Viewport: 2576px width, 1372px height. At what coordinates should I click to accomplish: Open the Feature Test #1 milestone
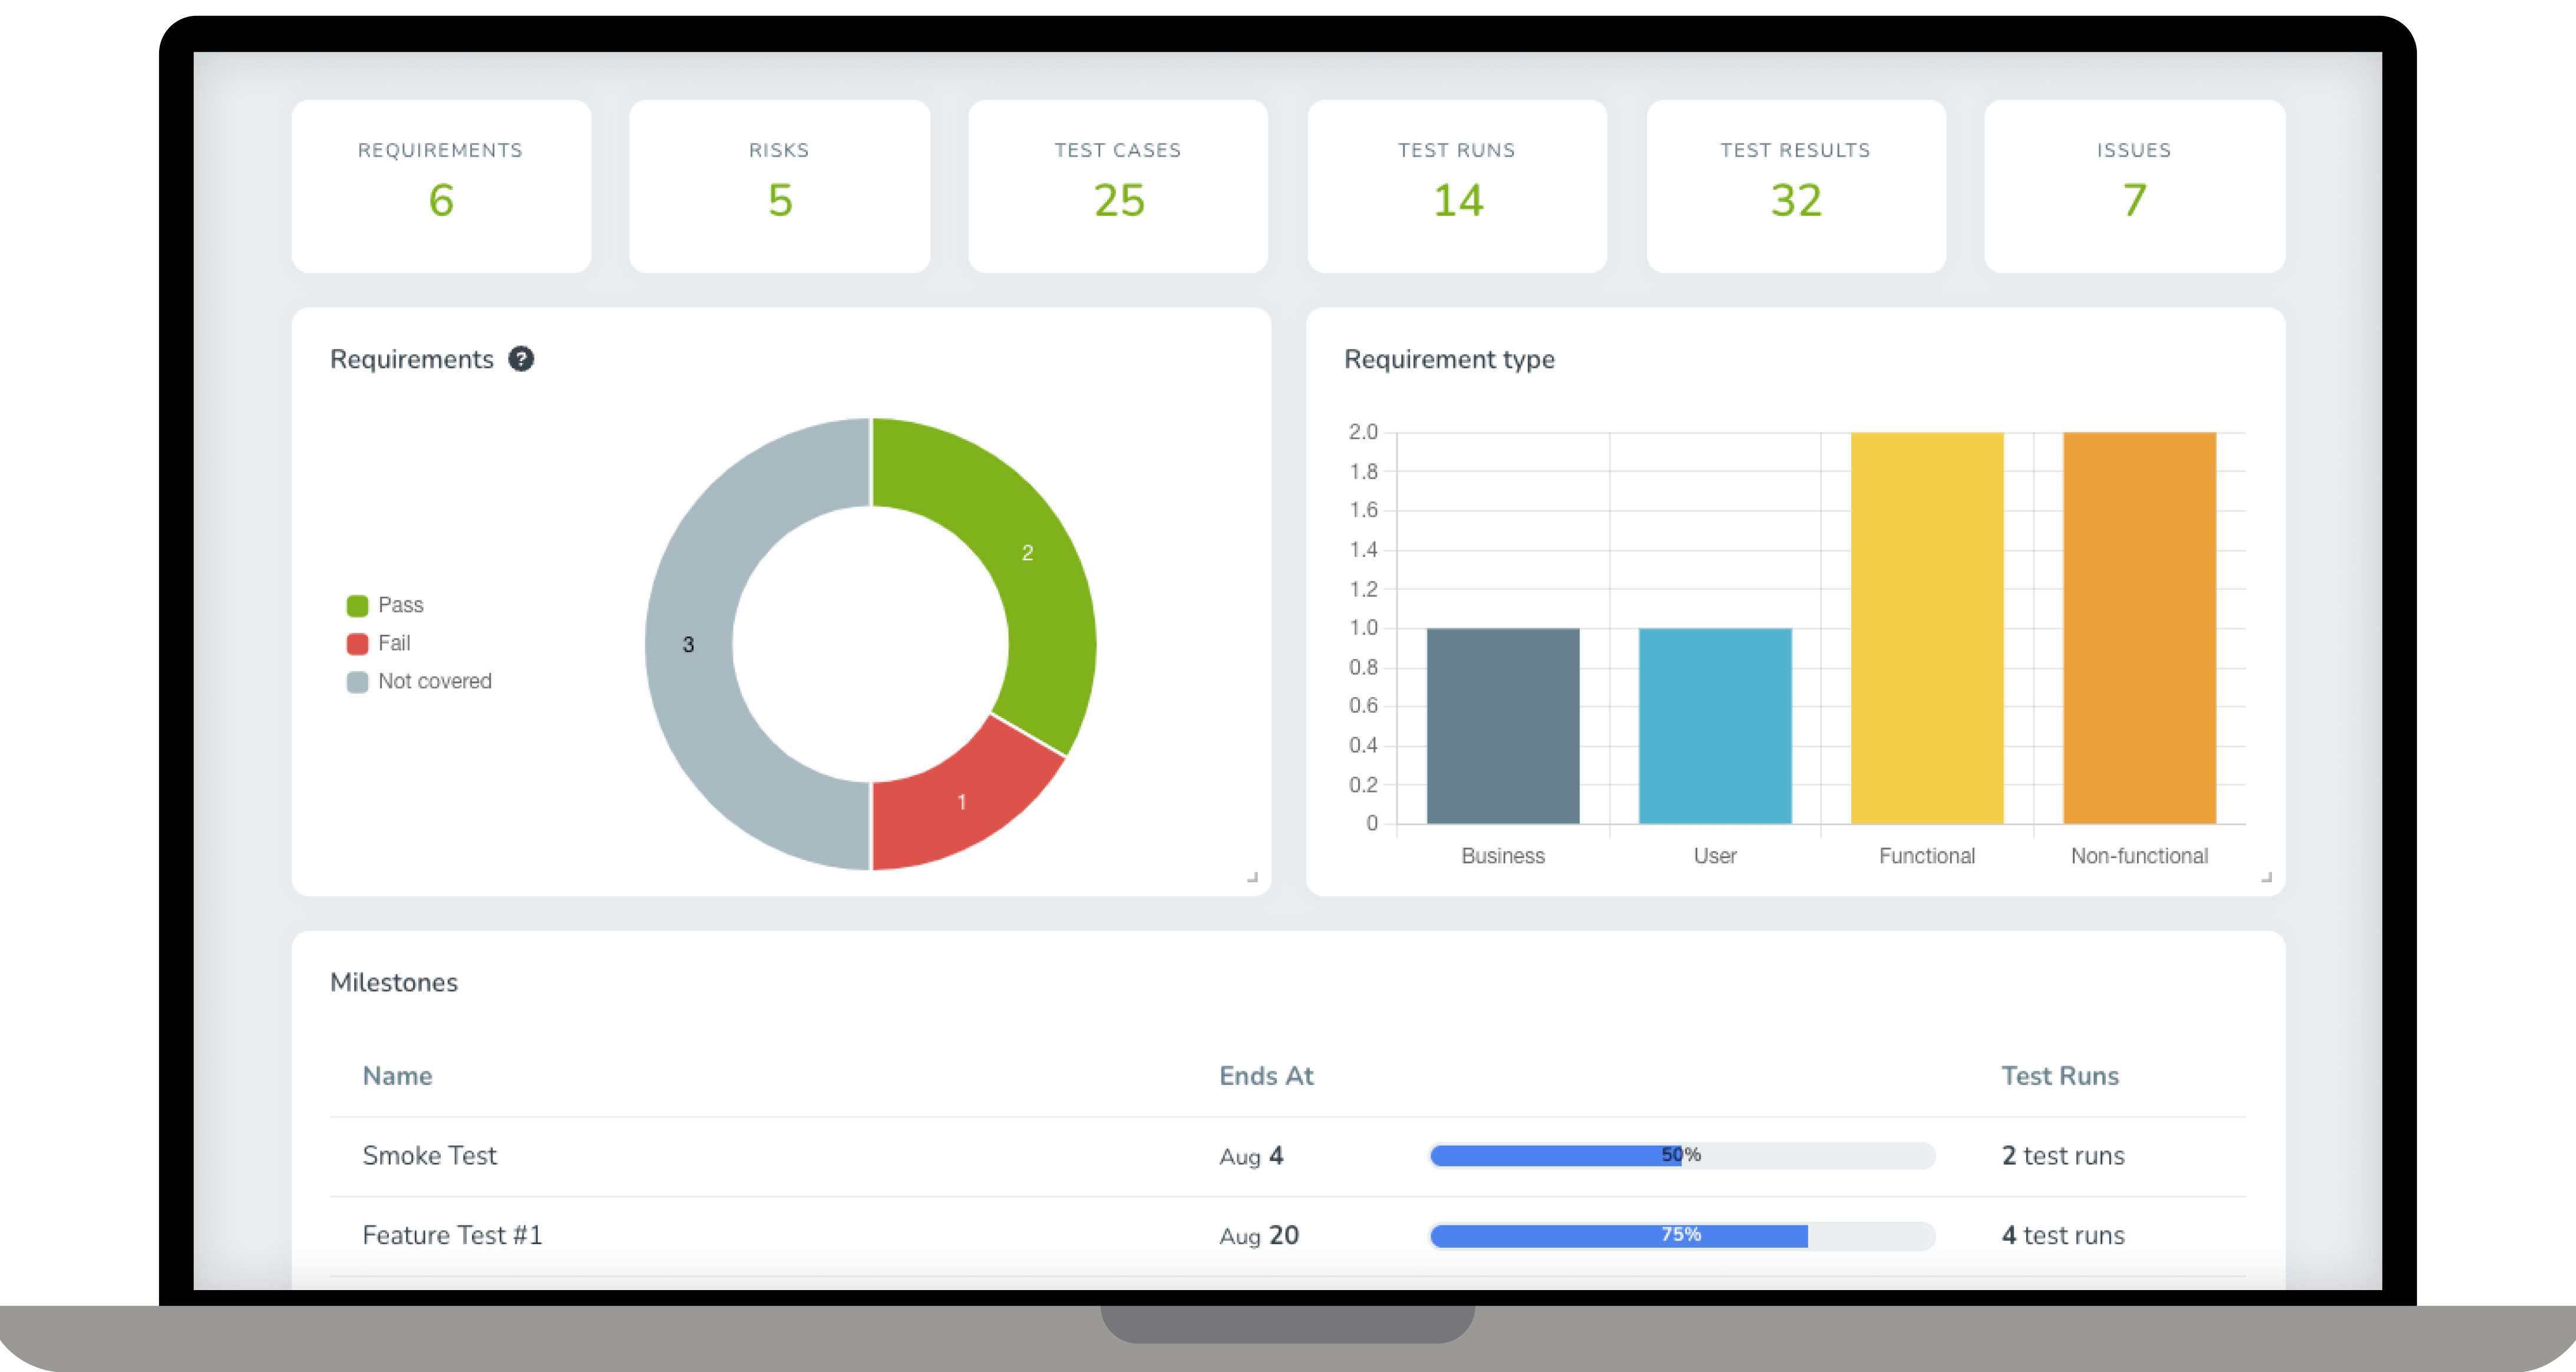coord(451,1235)
